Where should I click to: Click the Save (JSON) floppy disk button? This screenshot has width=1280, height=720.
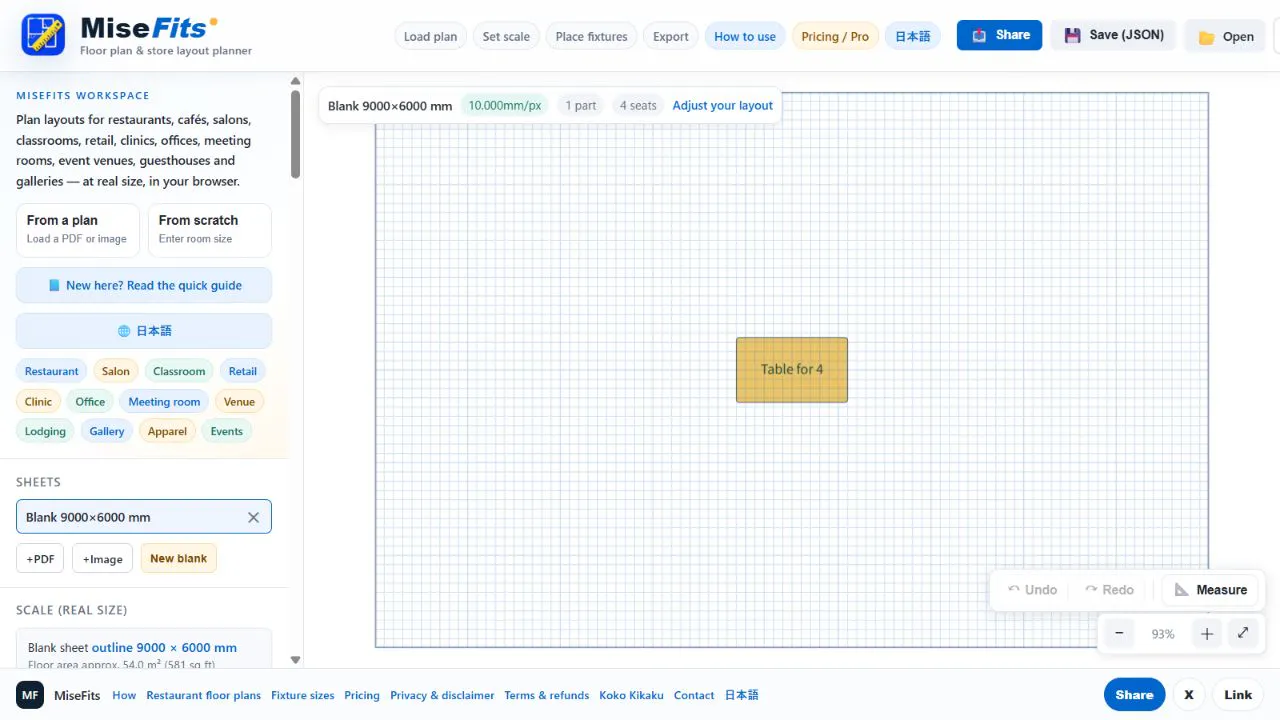point(1113,35)
